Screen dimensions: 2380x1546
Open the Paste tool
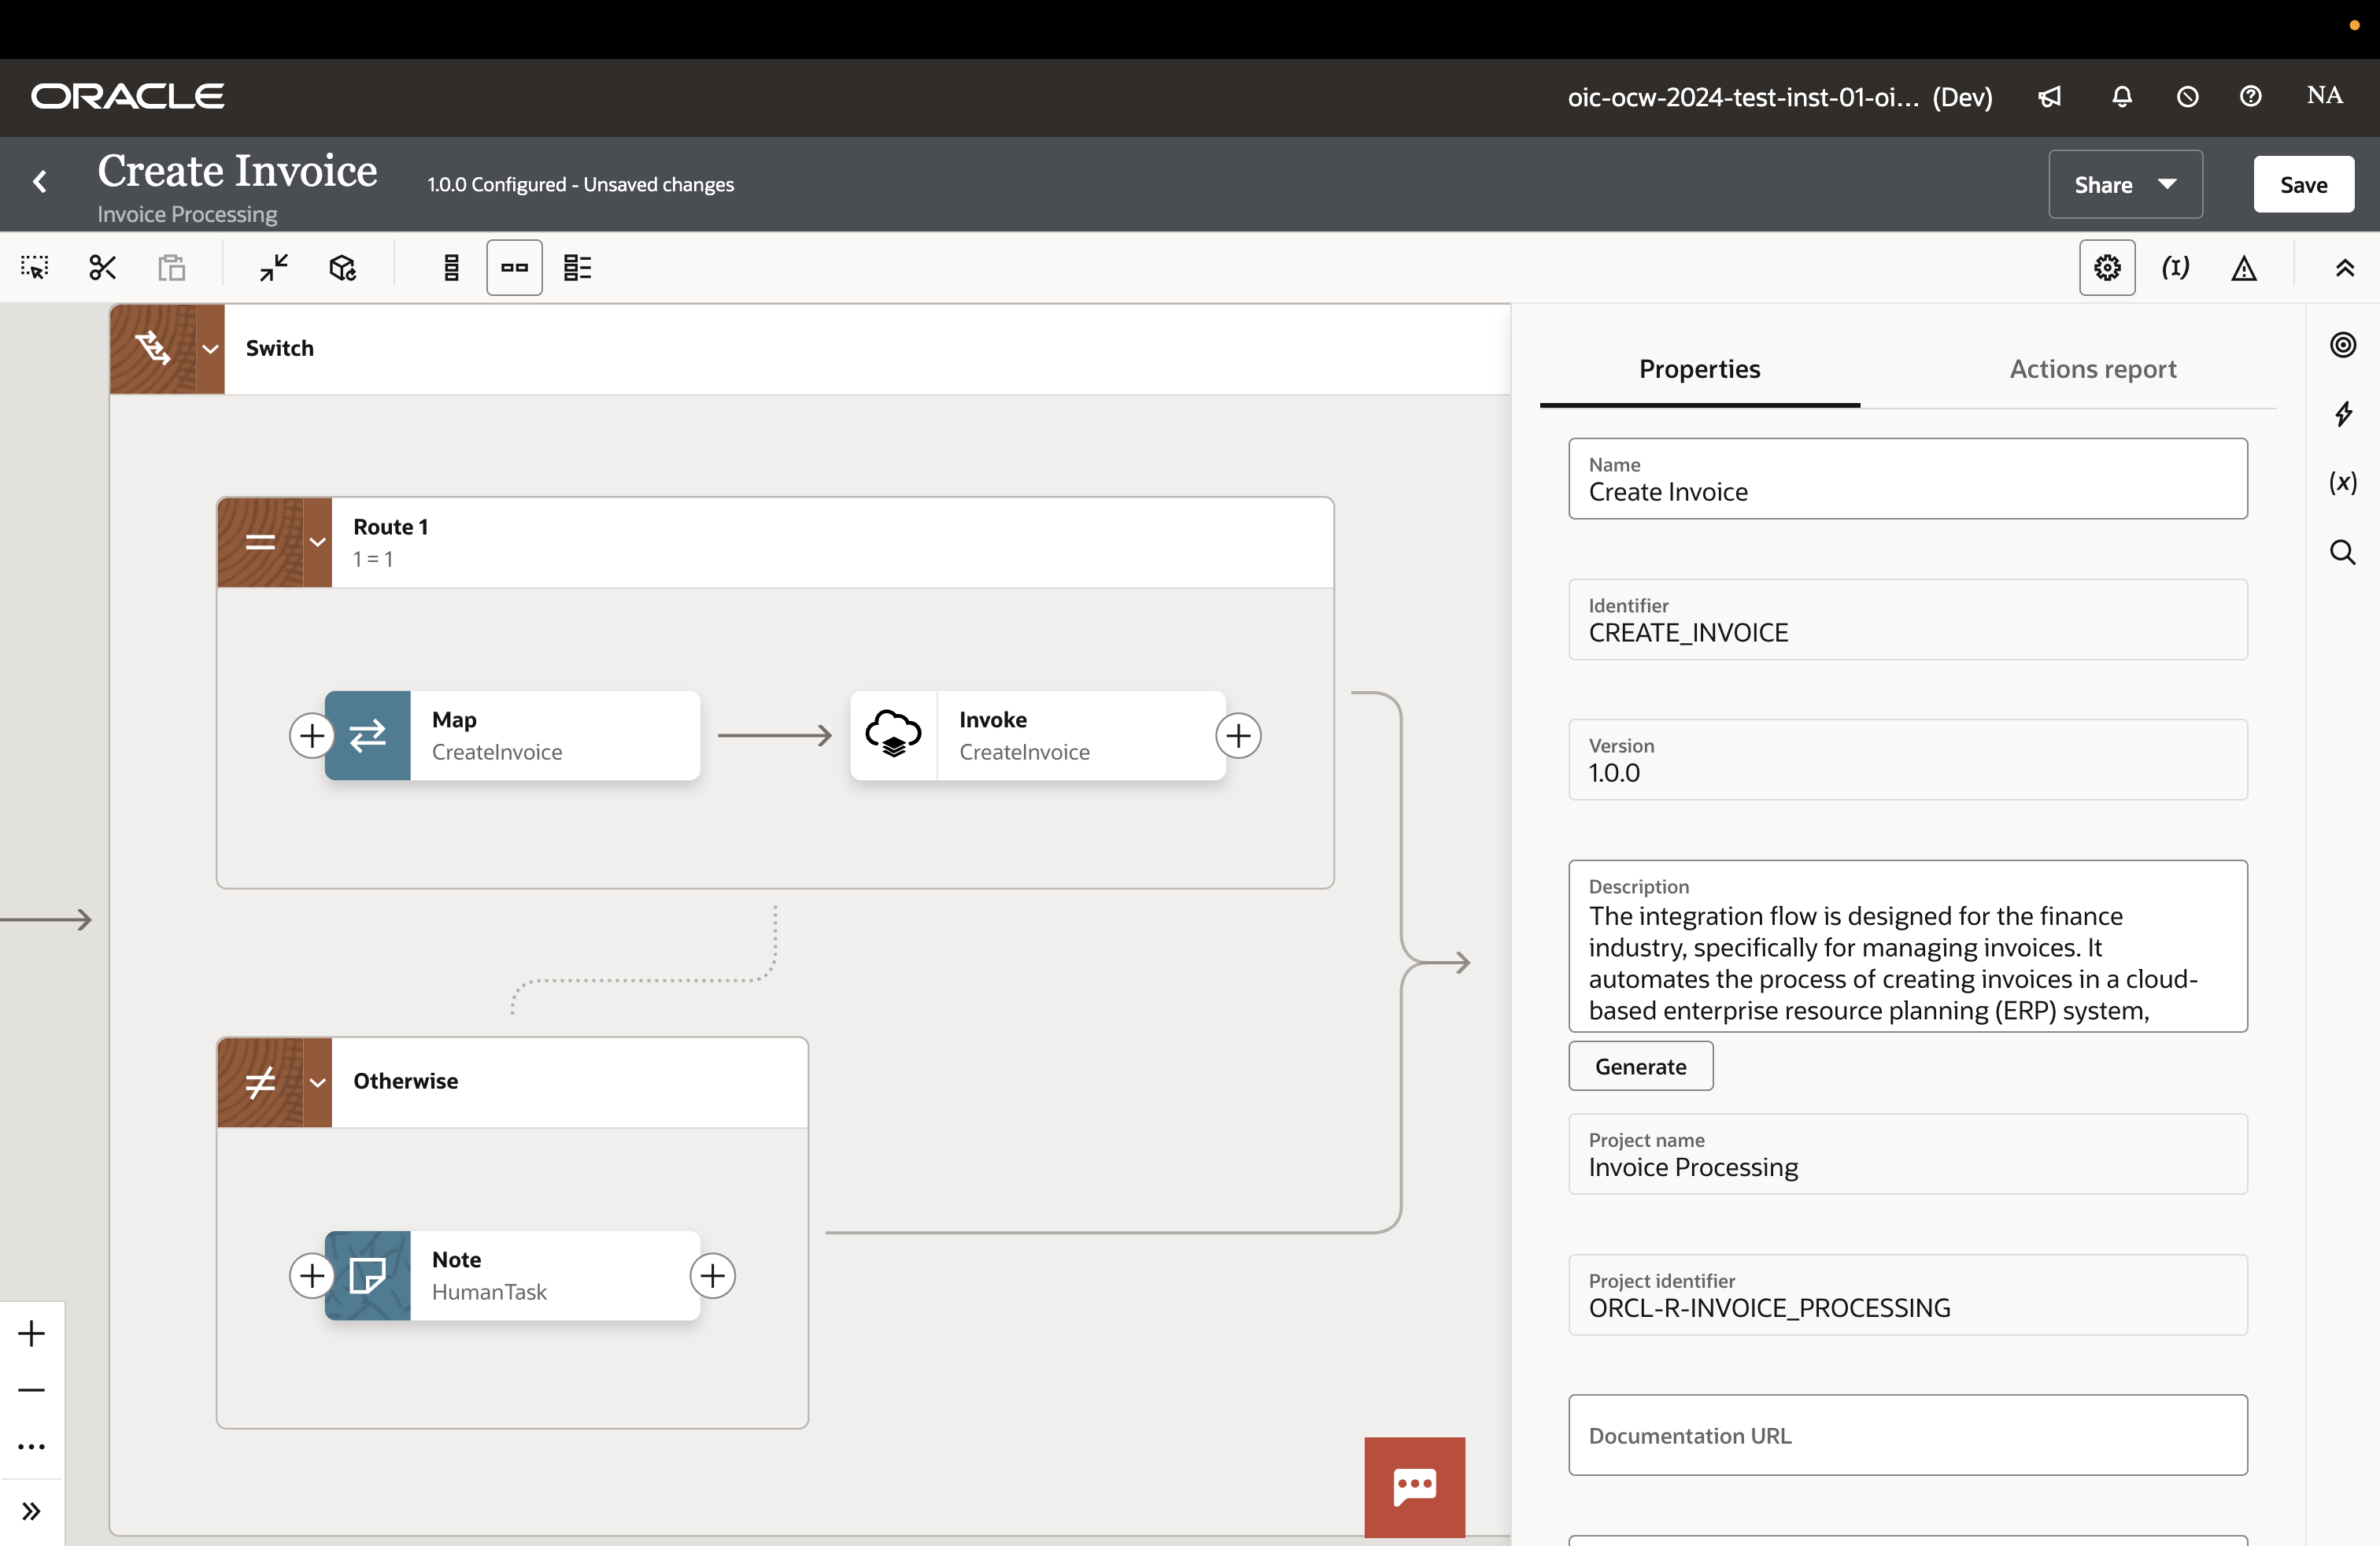coord(171,267)
